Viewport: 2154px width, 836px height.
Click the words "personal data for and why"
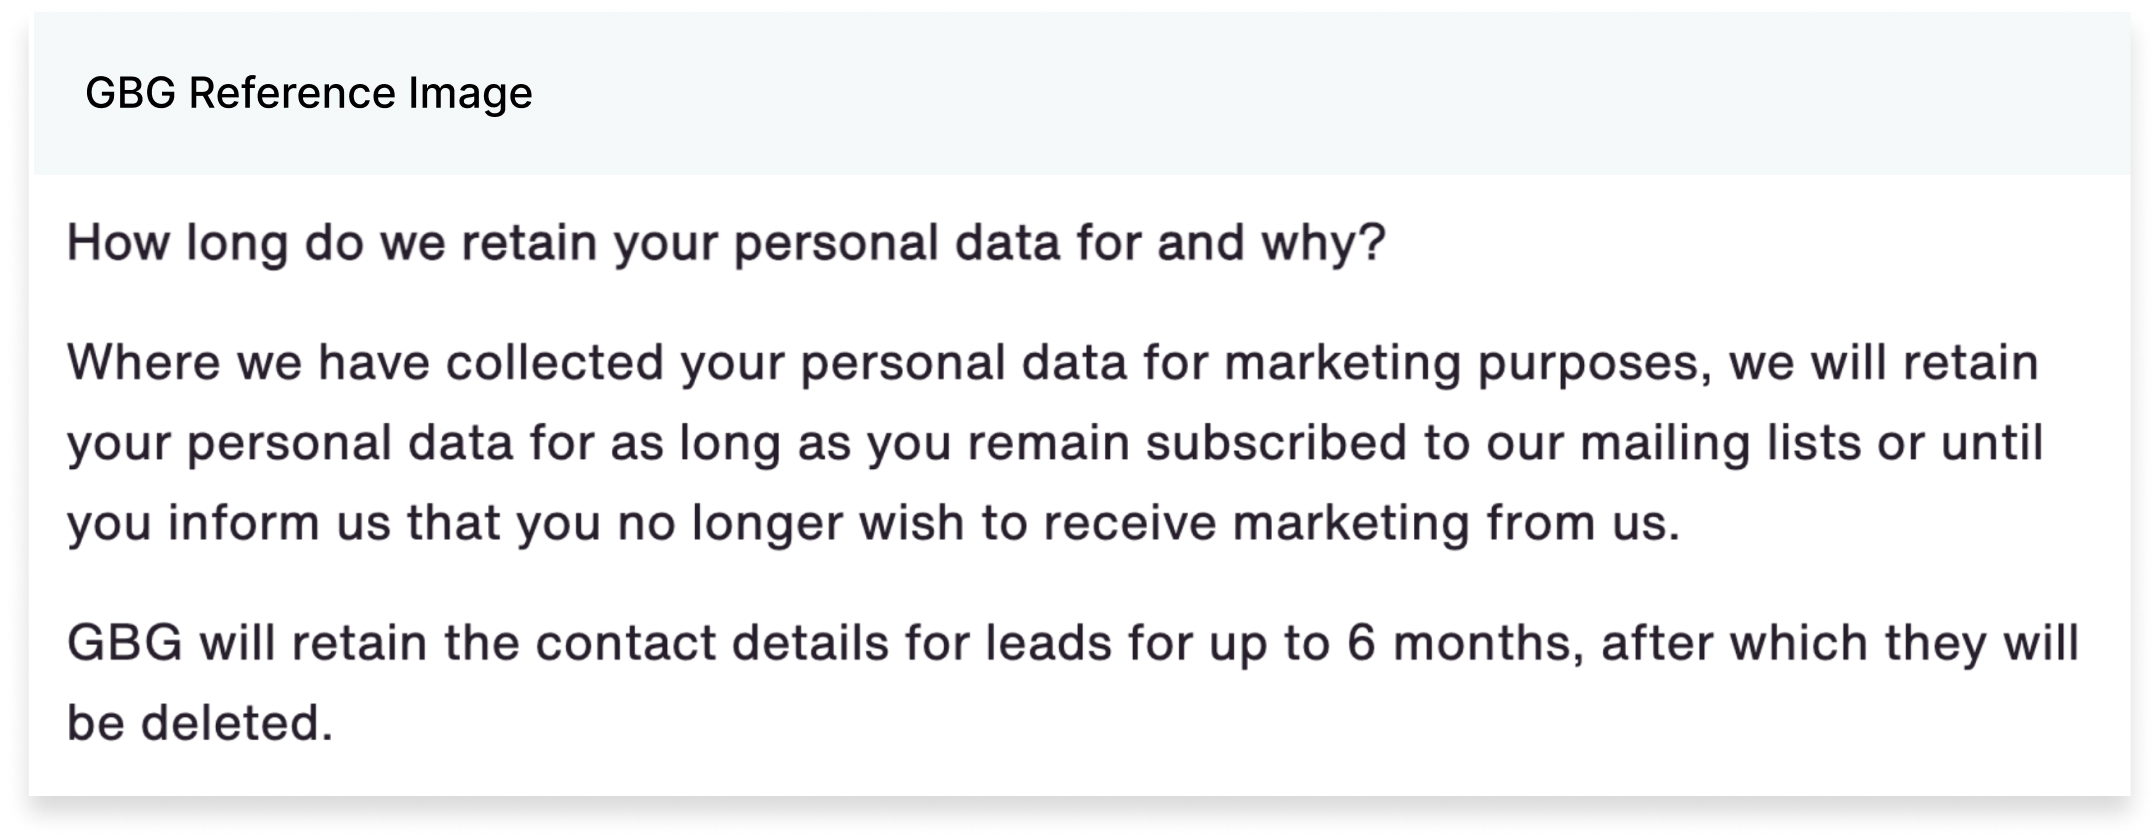click(x=1045, y=244)
